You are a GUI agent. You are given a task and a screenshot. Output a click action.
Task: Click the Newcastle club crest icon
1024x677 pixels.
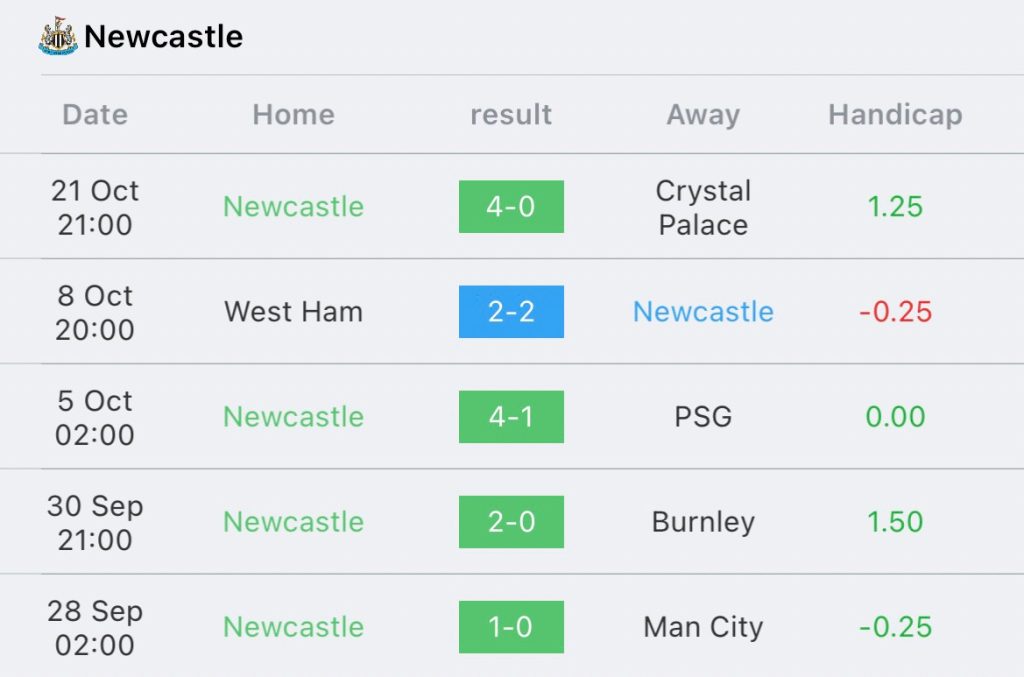[57, 36]
